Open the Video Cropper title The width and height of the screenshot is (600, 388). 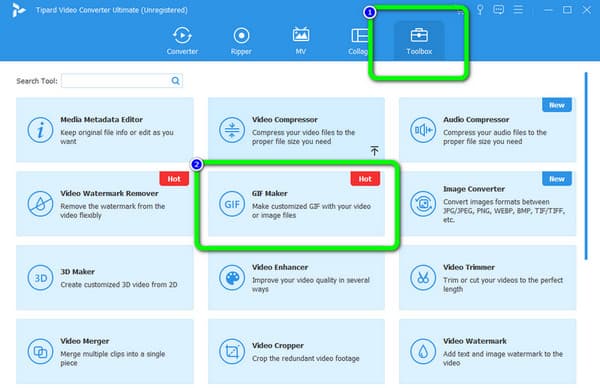coord(277,345)
